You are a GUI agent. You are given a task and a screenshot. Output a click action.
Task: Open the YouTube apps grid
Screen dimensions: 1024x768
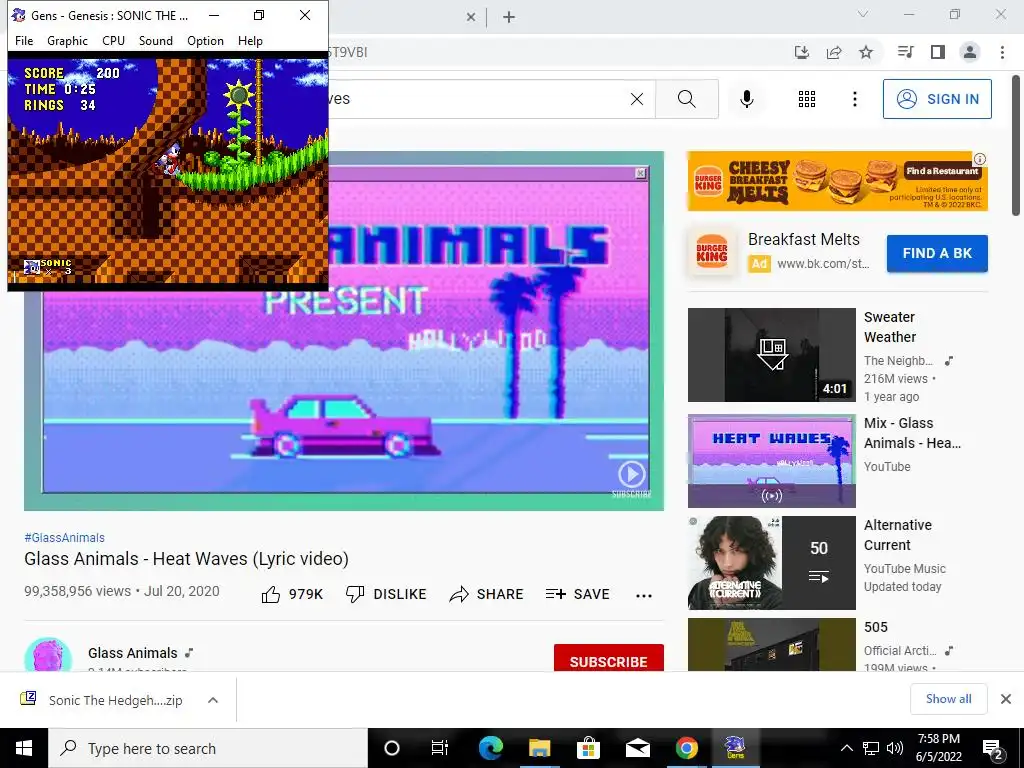click(x=807, y=99)
